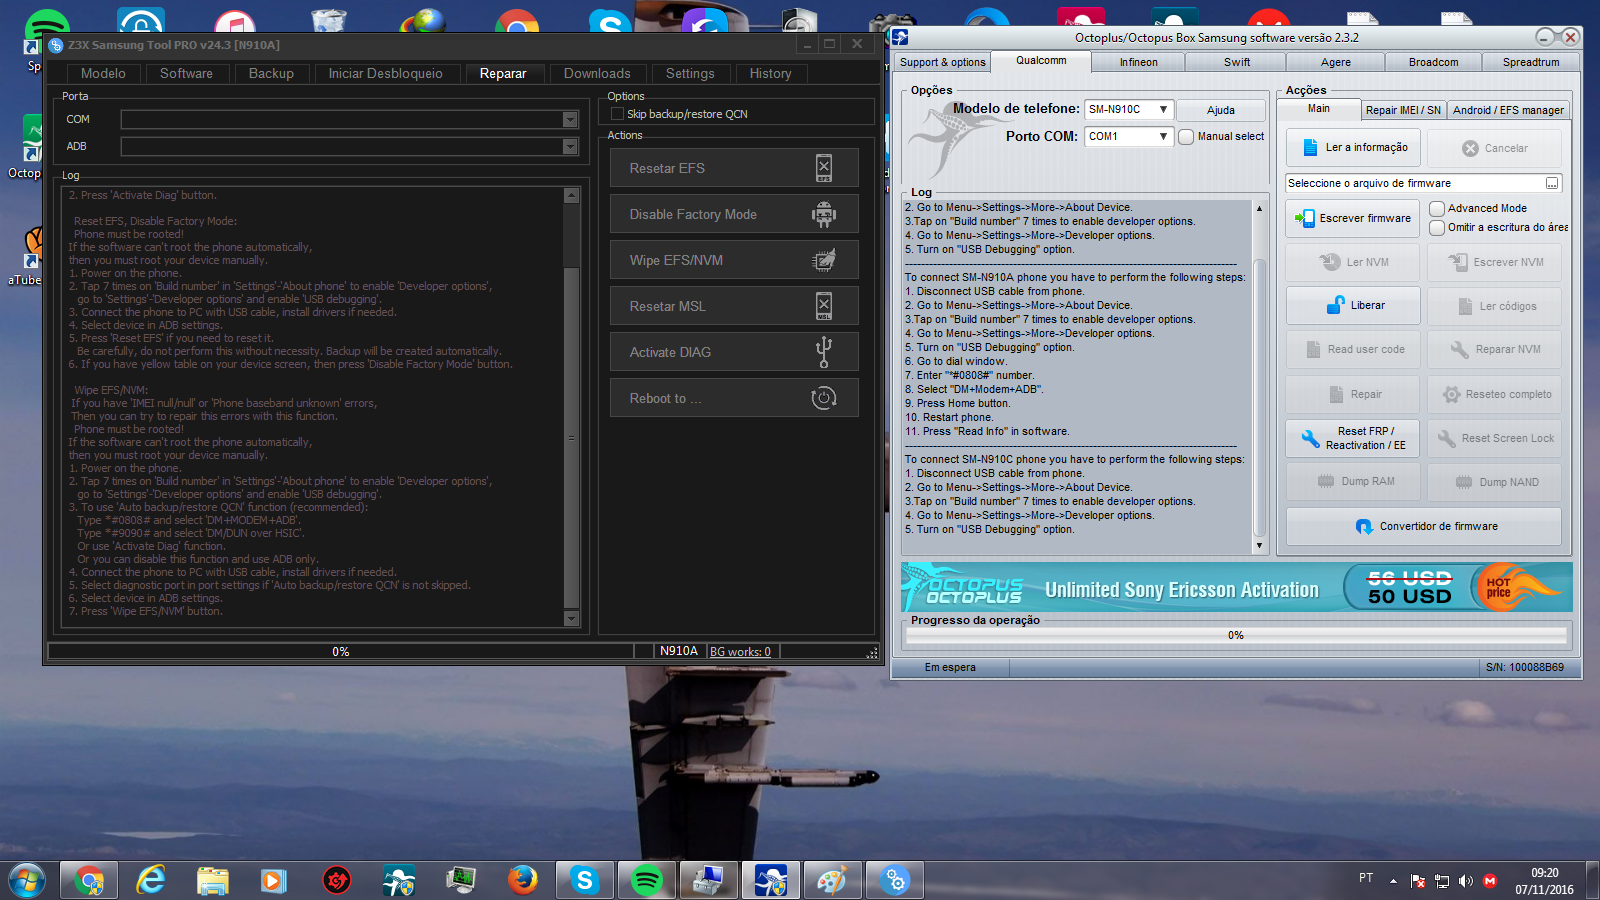
Task: Open the Backup tab in Z3X
Action: [x=271, y=73]
